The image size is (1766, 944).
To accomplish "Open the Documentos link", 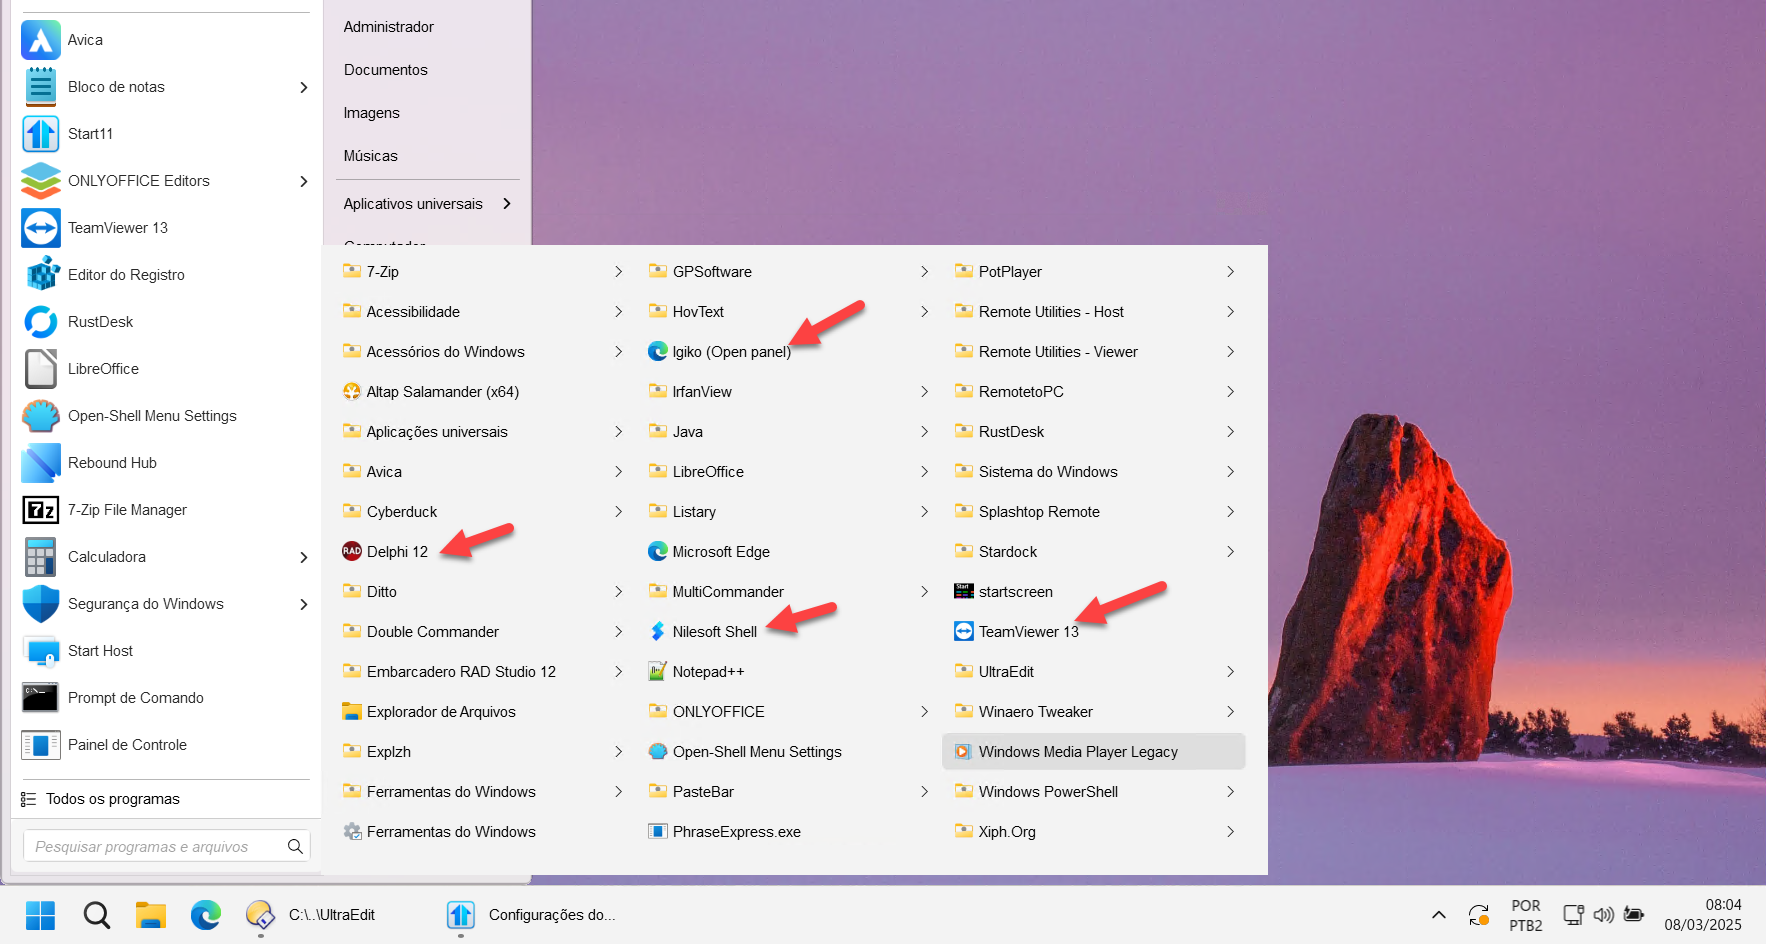I will coord(386,70).
